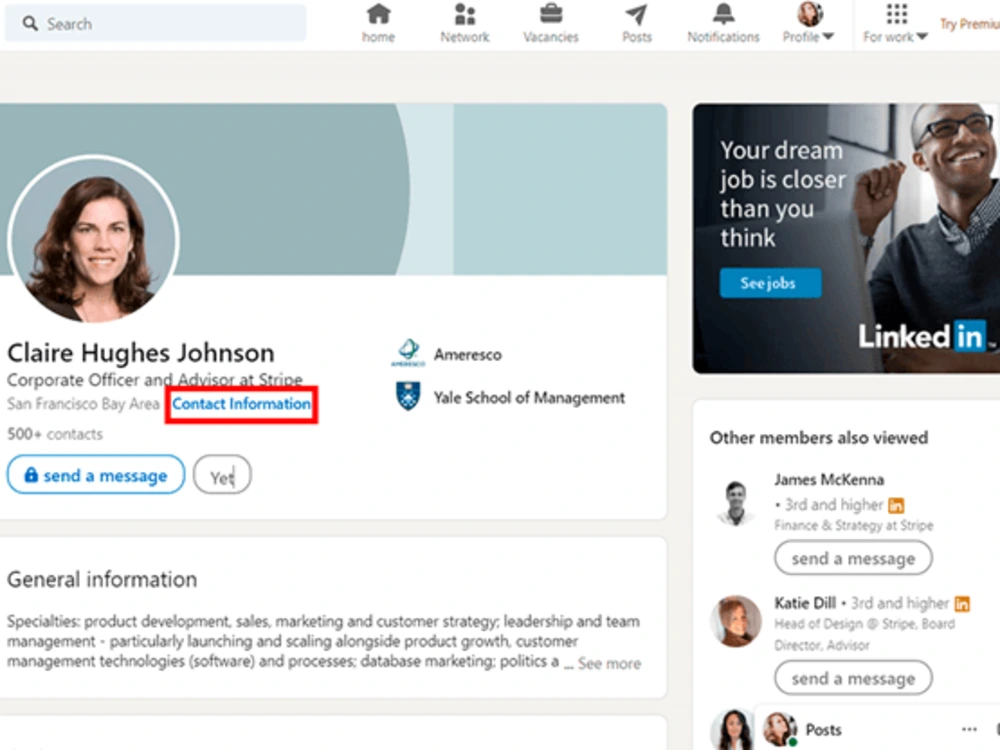
Task: Click the Other members also viewed heading
Action: click(818, 438)
